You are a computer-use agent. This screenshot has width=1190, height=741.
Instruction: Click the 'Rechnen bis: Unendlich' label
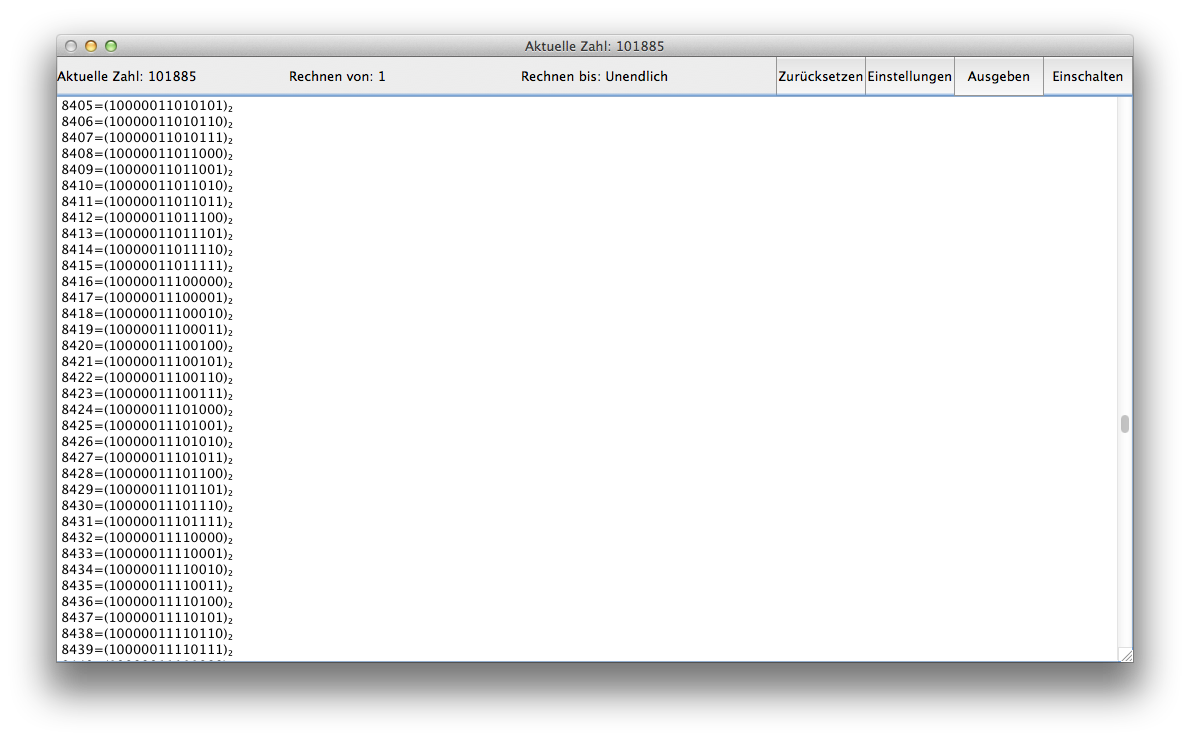coord(594,77)
